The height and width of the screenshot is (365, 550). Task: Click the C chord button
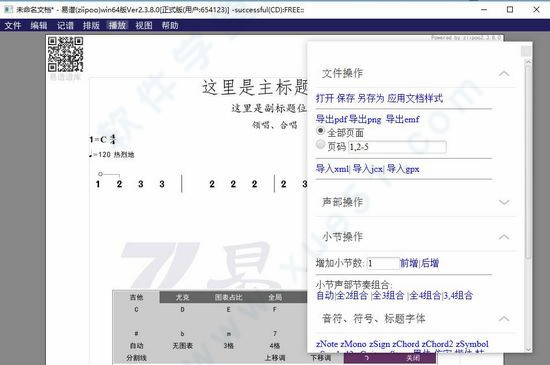[136, 310]
